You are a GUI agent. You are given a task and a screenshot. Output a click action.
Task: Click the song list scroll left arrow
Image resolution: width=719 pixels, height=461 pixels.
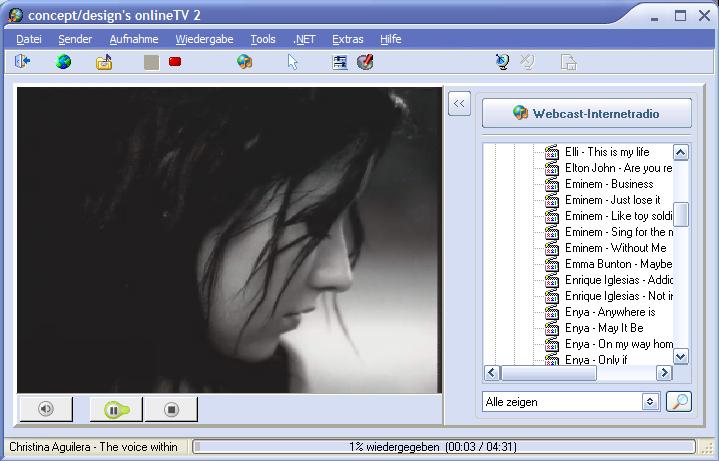(492, 373)
